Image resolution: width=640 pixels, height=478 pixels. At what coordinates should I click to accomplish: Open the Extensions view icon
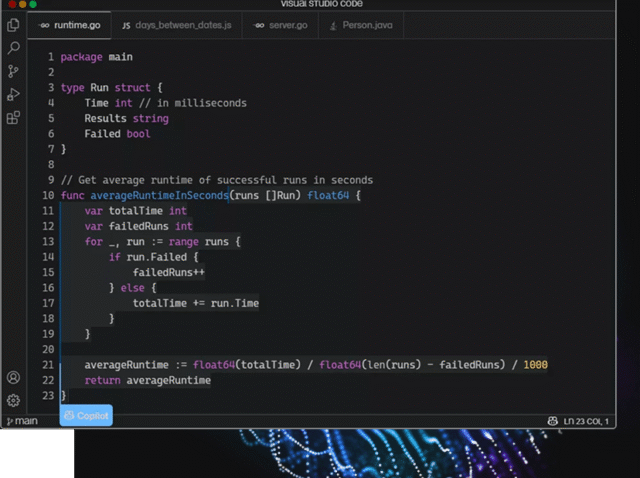click(13, 117)
